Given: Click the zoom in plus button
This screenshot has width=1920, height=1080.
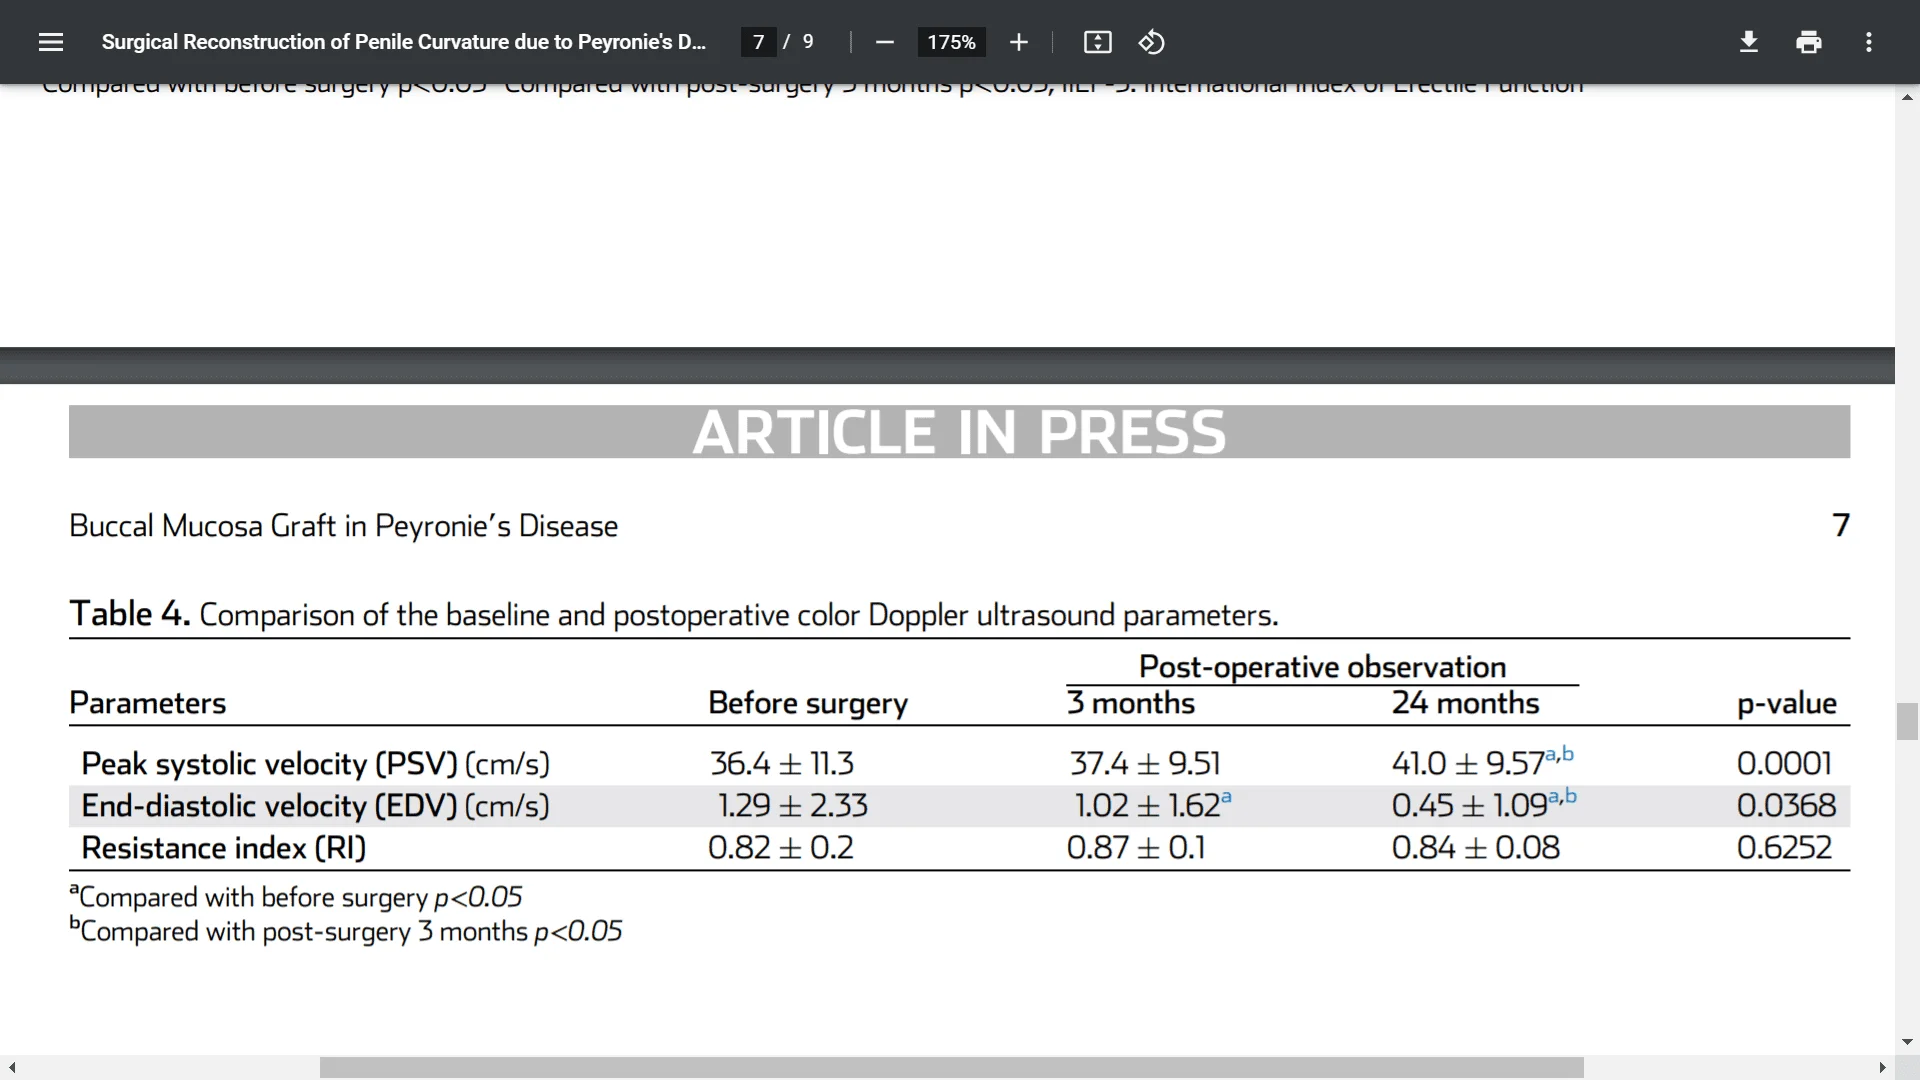Looking at the screenshot, I should [1018, 42].
